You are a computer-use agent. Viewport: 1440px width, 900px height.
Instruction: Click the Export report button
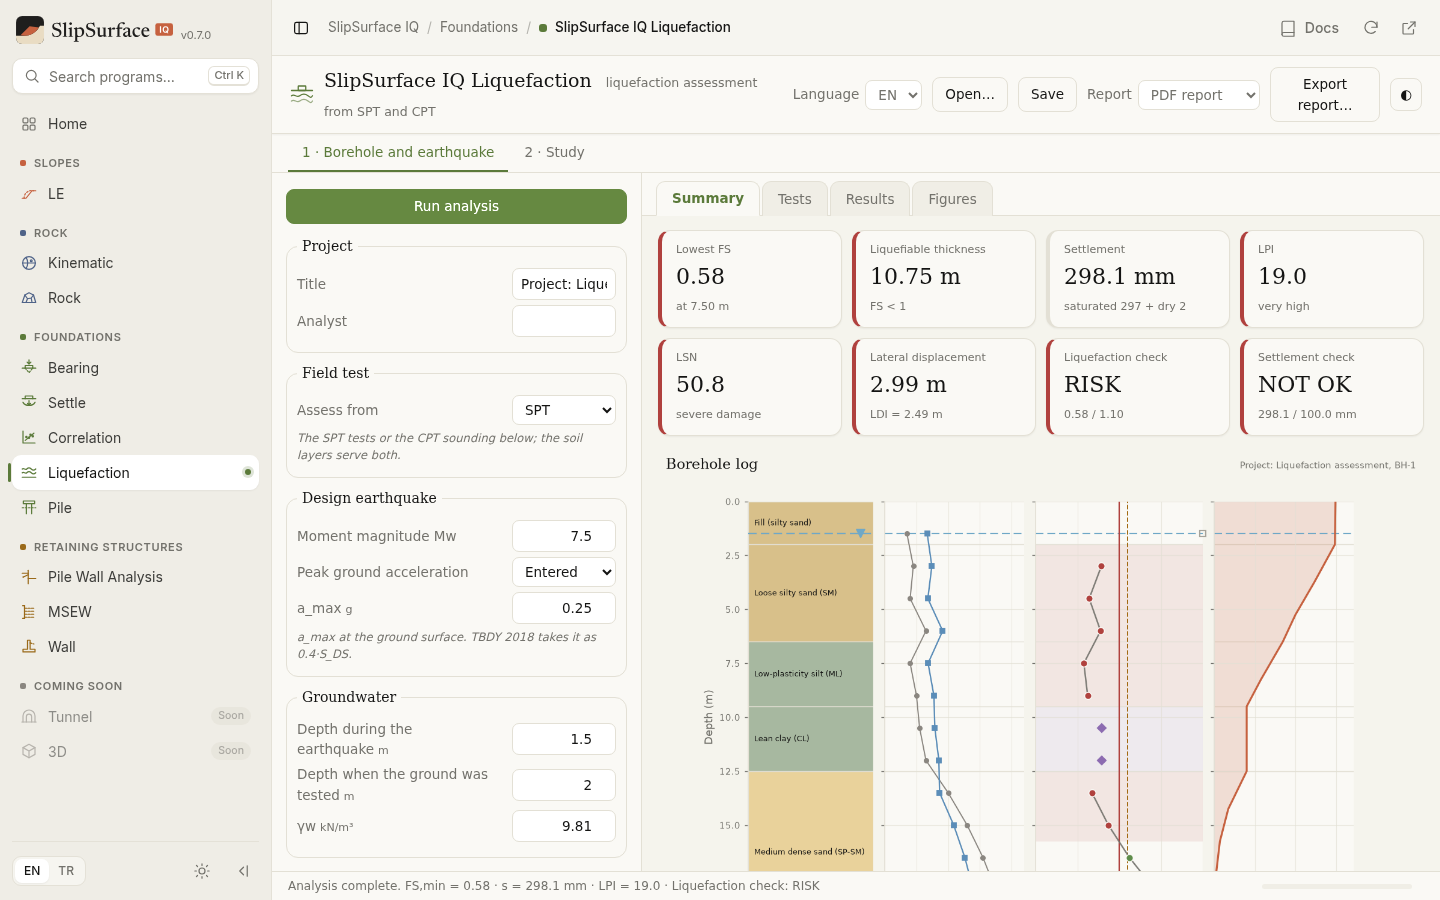(x=1325, y=95)
